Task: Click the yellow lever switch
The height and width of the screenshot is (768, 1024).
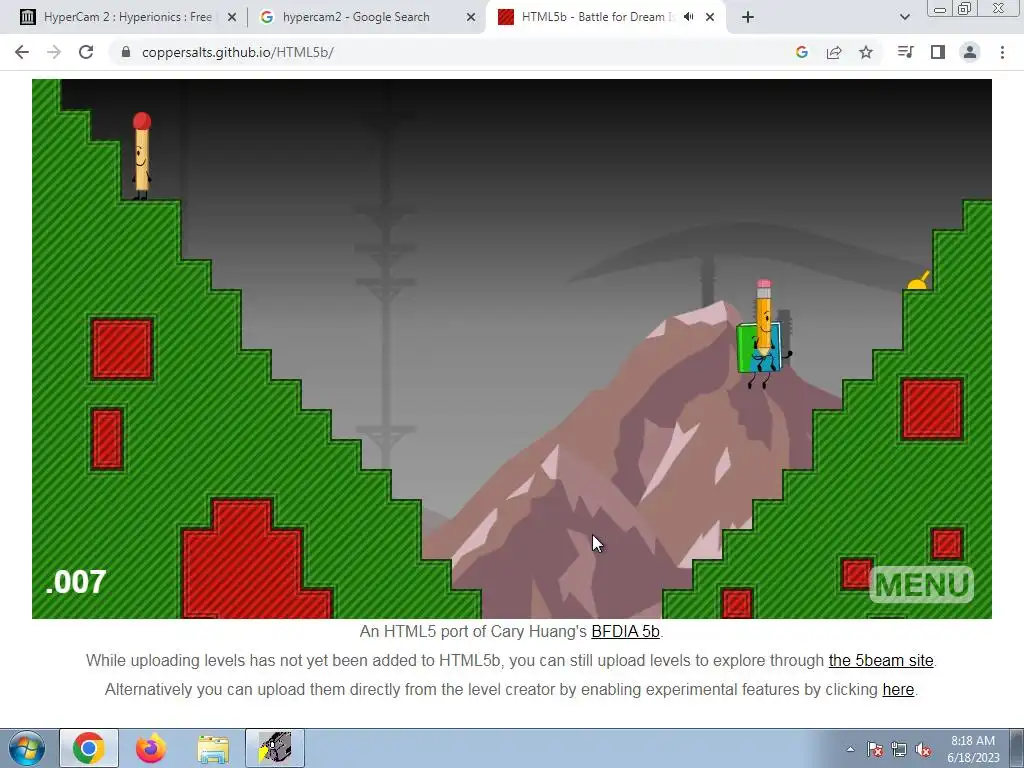Action: click(x=918, y=281)
